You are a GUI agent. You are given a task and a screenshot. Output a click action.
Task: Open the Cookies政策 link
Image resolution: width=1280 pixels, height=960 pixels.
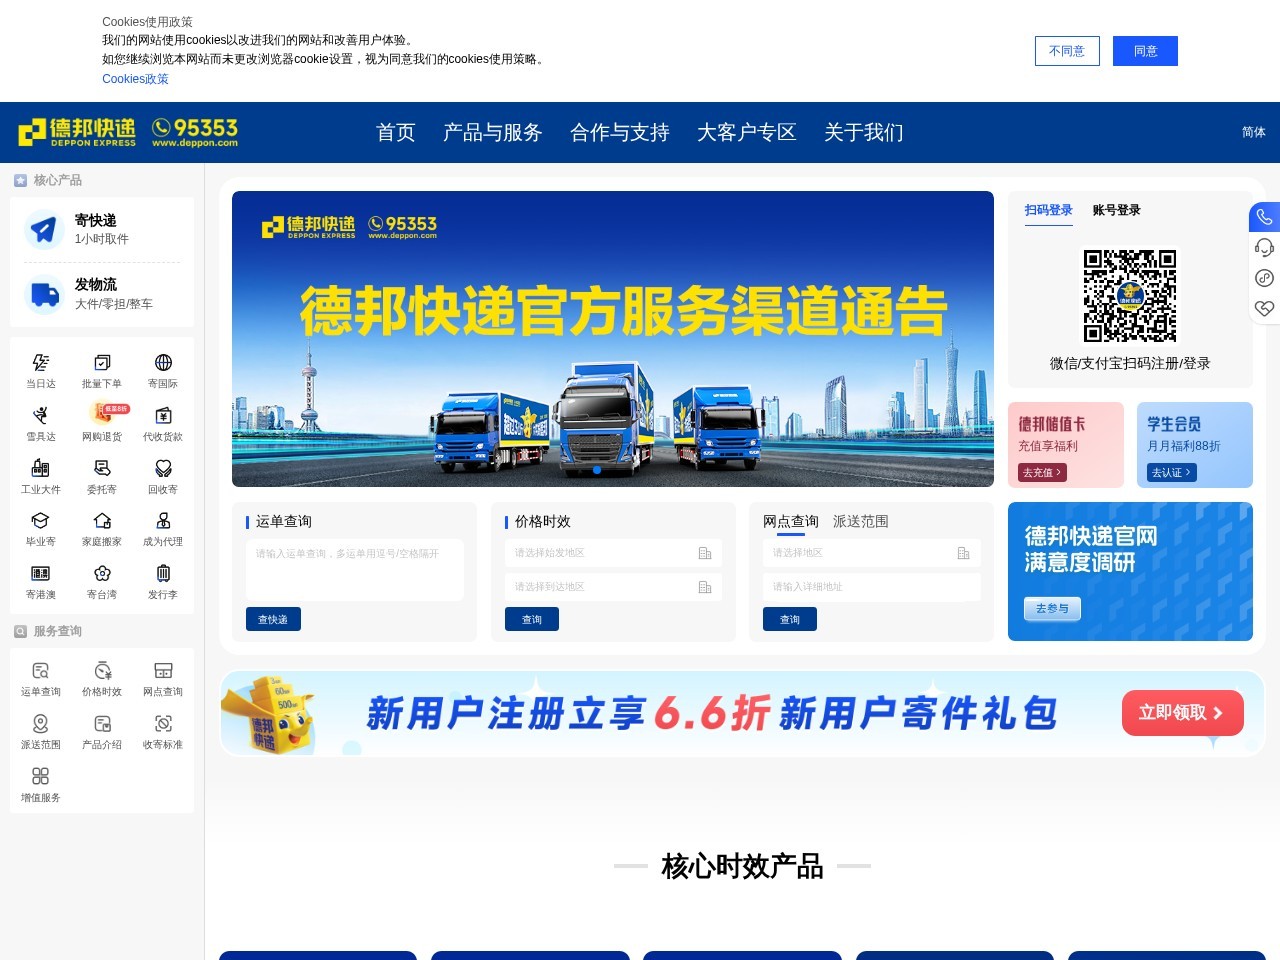click(x=135, y=79)
